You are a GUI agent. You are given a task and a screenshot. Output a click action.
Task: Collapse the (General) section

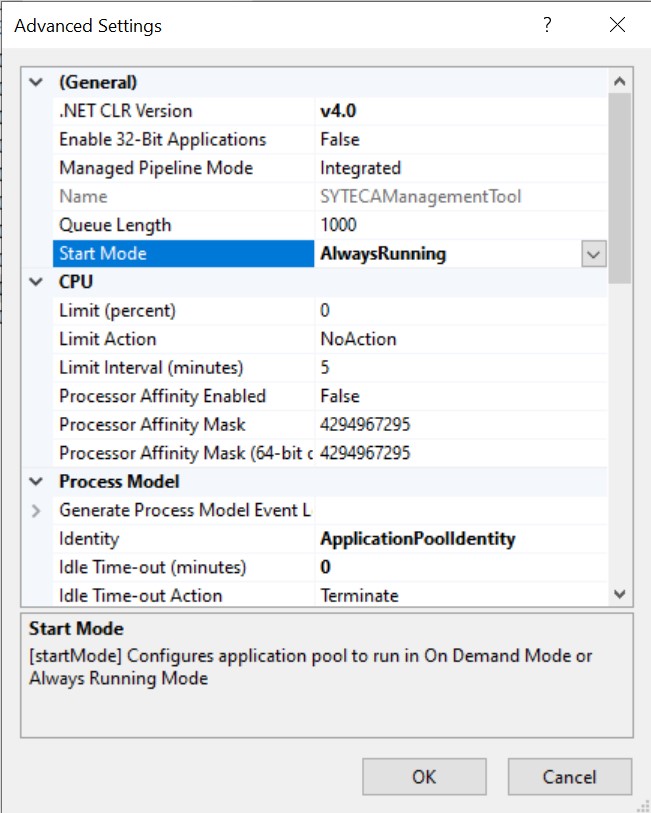(x=37, y=82)
